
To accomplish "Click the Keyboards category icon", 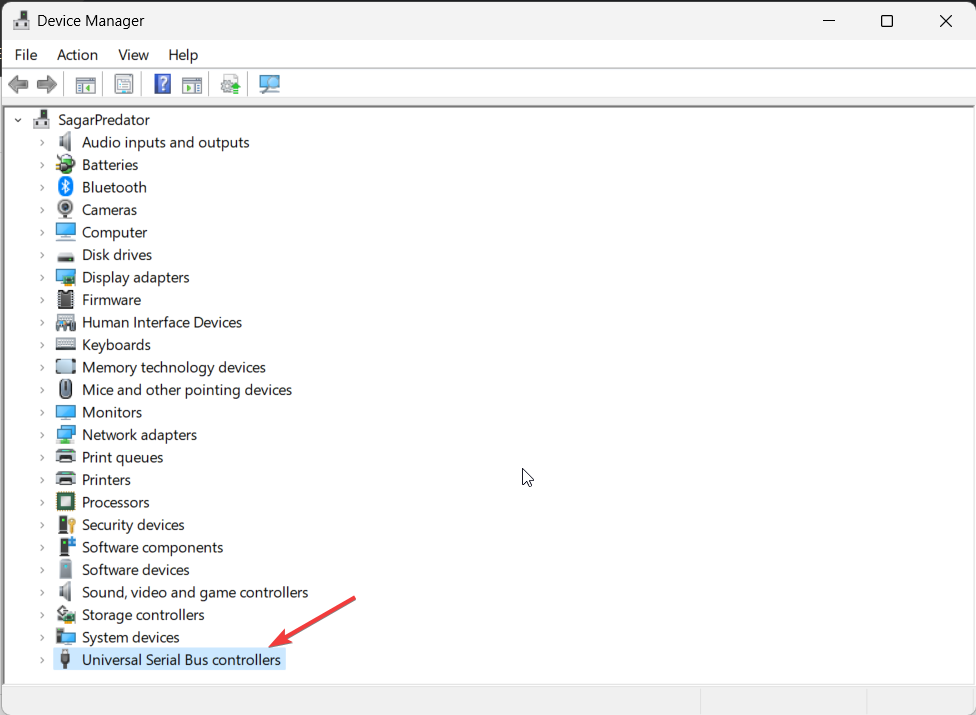I will pos(65,344).
